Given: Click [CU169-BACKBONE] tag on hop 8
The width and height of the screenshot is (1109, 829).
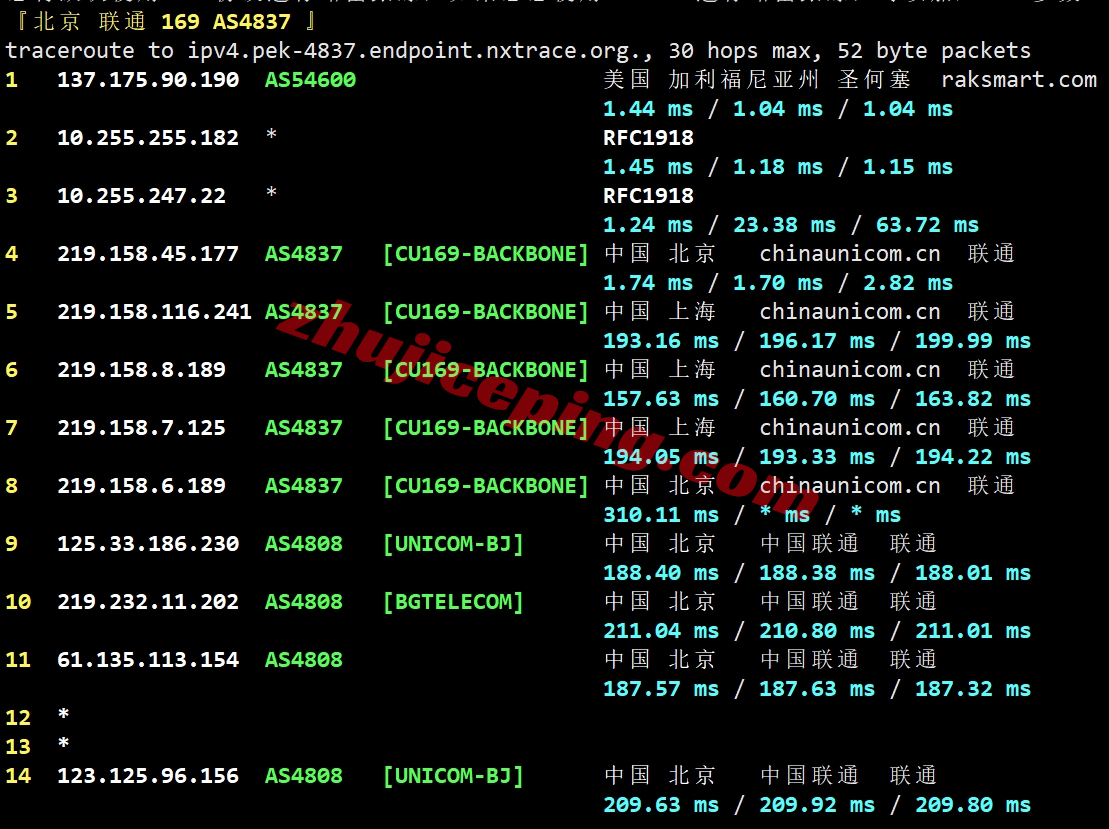Looking at the screenshot, I should (x=485, y=485).
